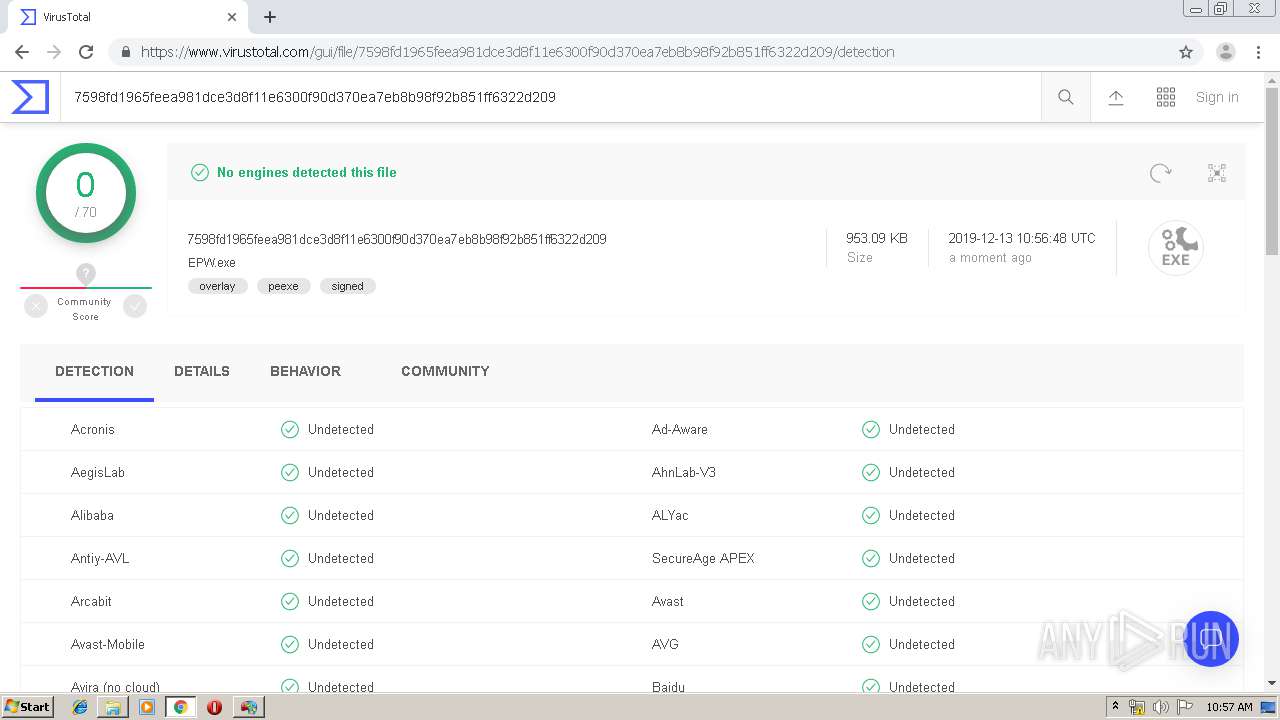Click Internet Explorer taskbar icon
Screen dimensions: 1280x720
(80, 707)
